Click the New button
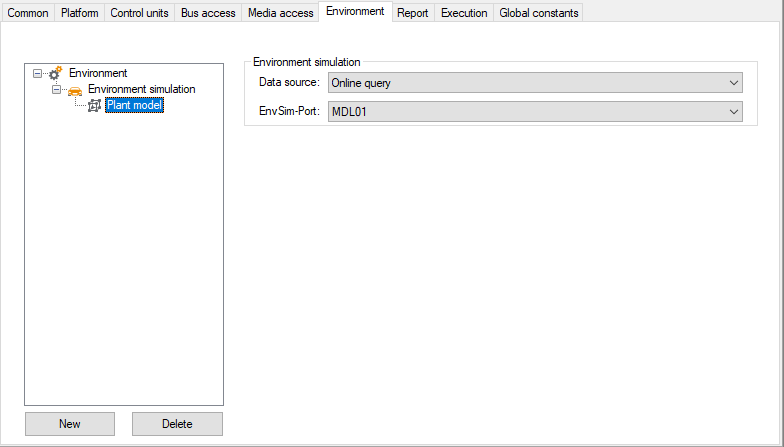784x447 pixels. coord(70,424)
